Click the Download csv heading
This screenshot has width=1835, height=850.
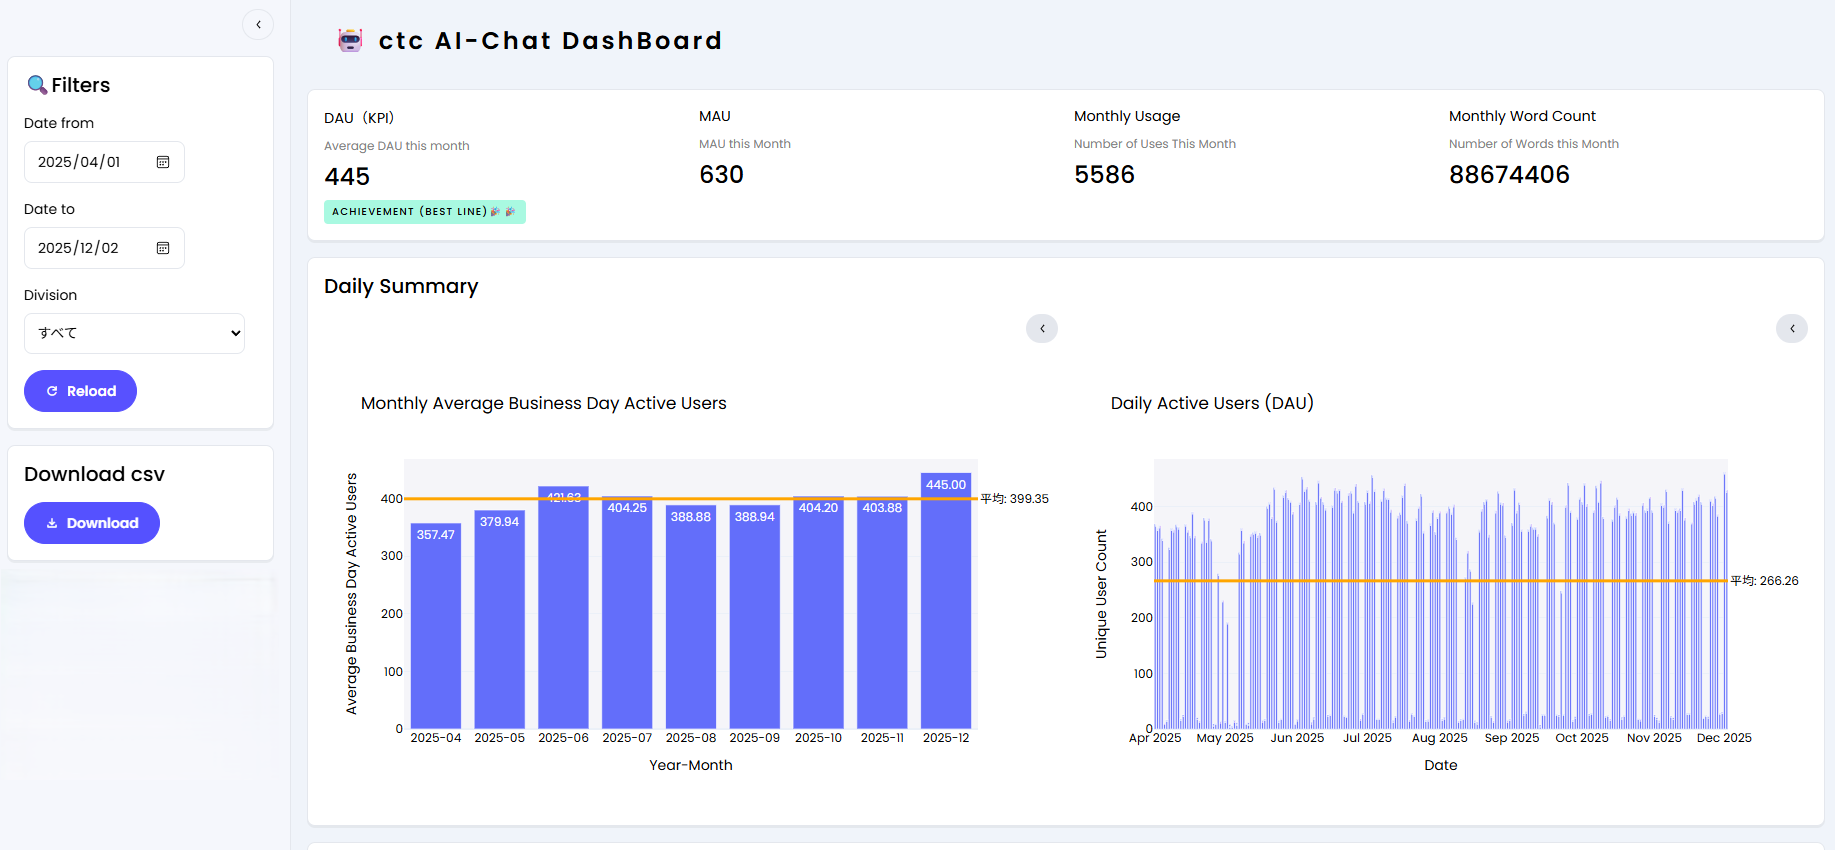[x=94, y=474]
